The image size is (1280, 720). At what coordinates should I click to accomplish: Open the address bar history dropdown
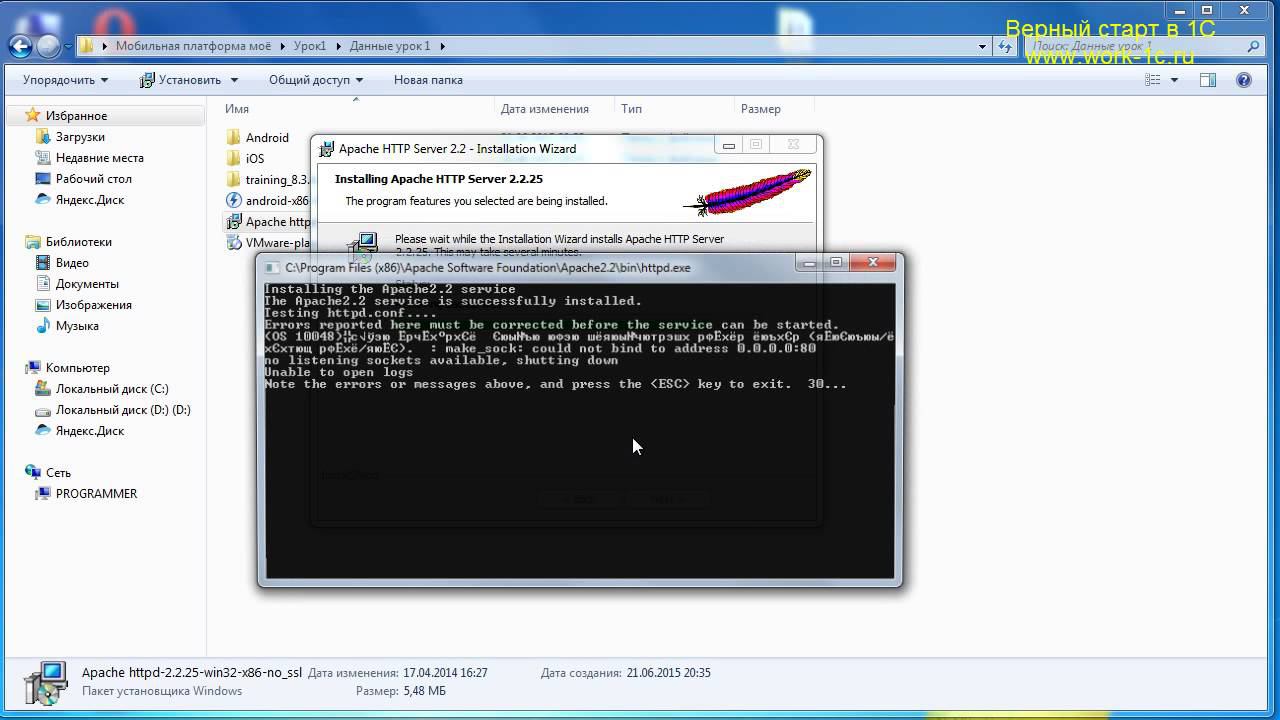click(x=983, y=46)
